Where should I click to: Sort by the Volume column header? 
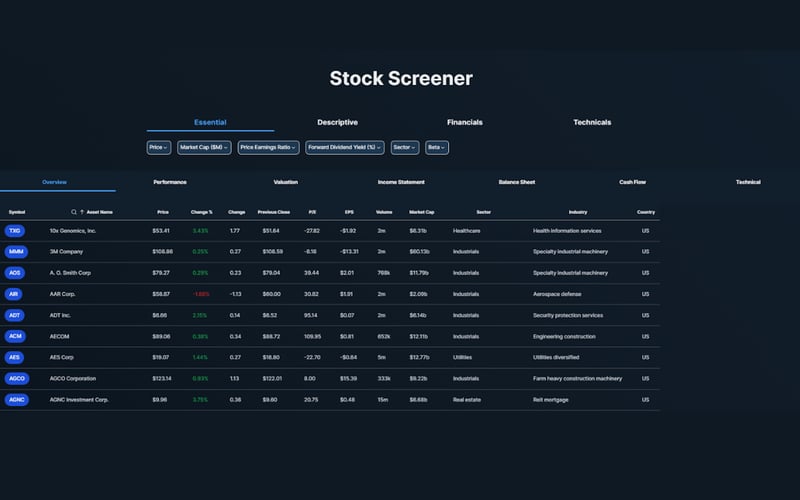(x=384, y=212)
